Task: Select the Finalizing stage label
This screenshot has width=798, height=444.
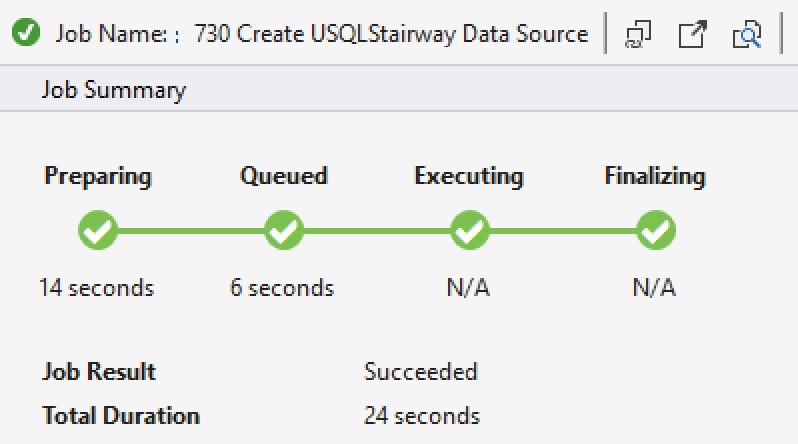Action: click(655, 177)
